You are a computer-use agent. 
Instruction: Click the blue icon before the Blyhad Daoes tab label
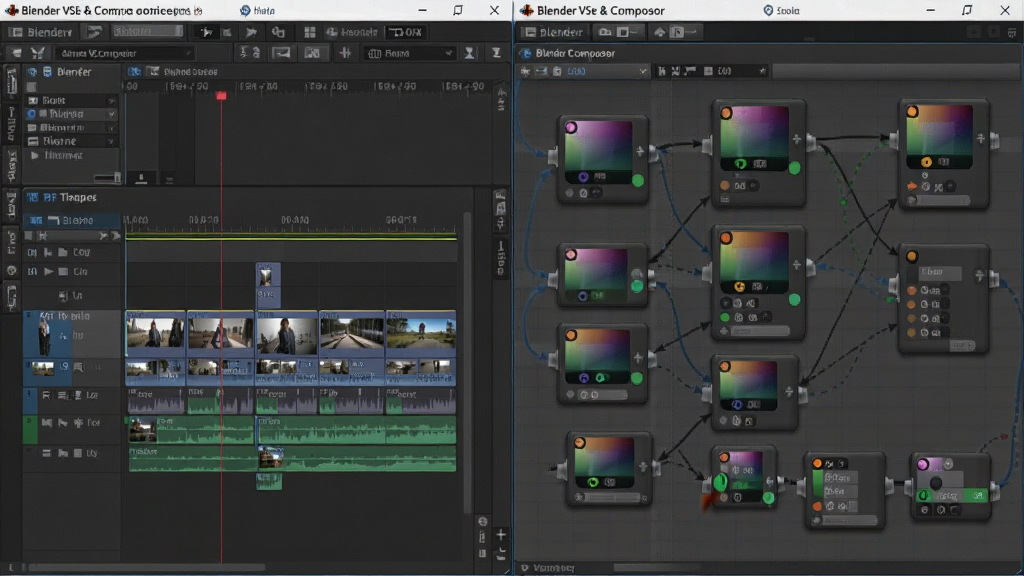[134, 71]
